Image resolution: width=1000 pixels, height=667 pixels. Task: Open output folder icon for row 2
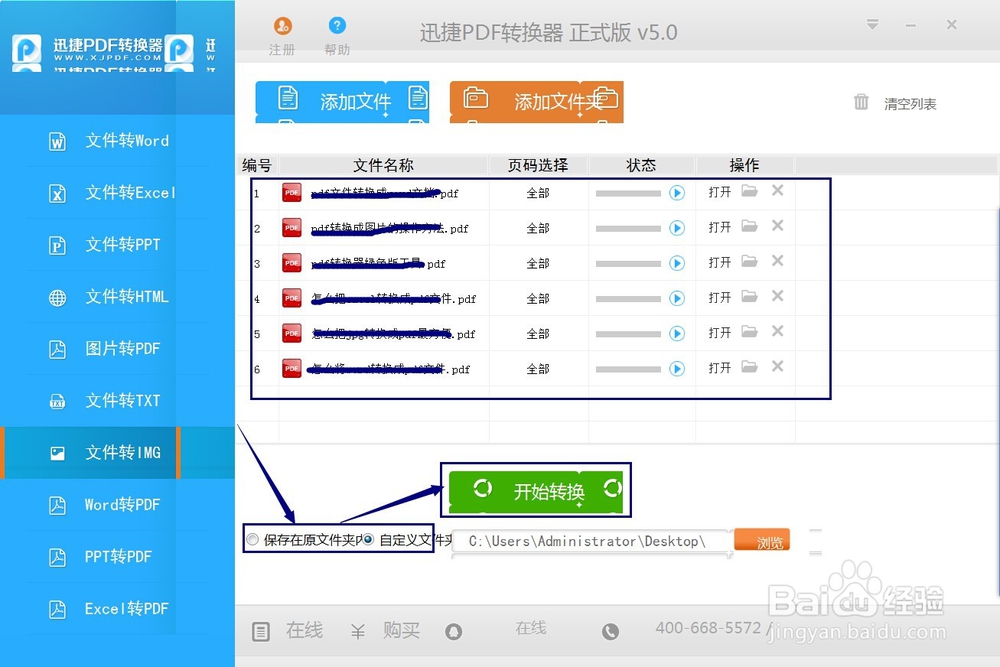749,226
